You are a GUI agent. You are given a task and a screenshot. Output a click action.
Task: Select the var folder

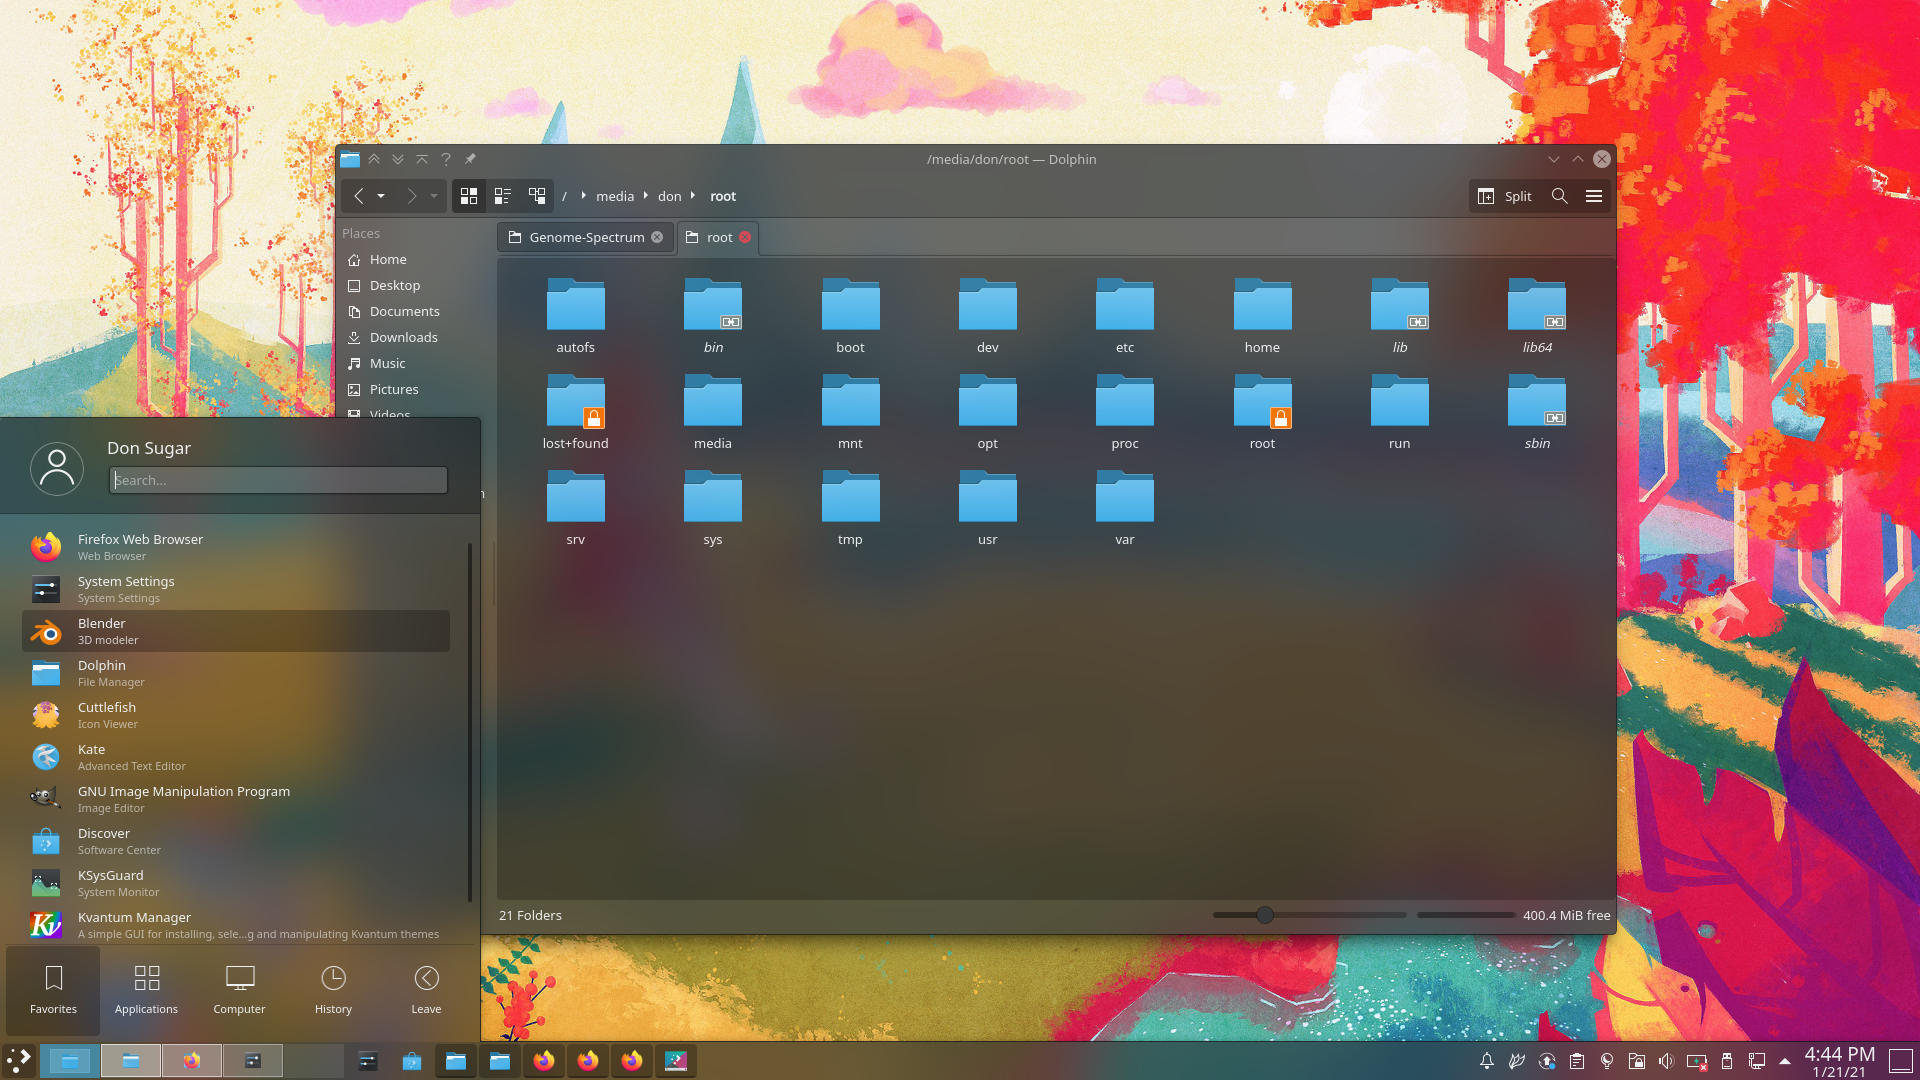[x=1125, y=506]
